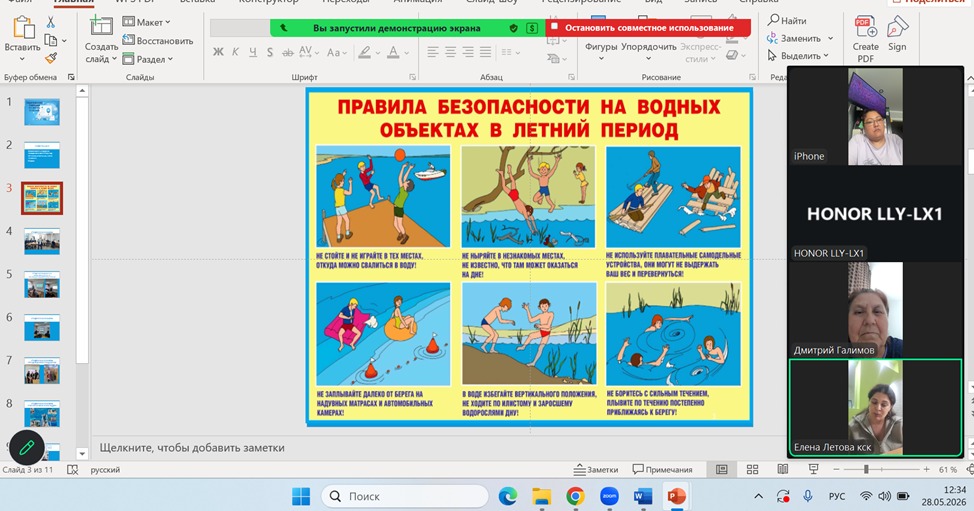Image resolution: width=974 pixels, height=511 pixels.
Task: Toggle strikethrough formatting (ab)
Action: [x=288, y=53]
